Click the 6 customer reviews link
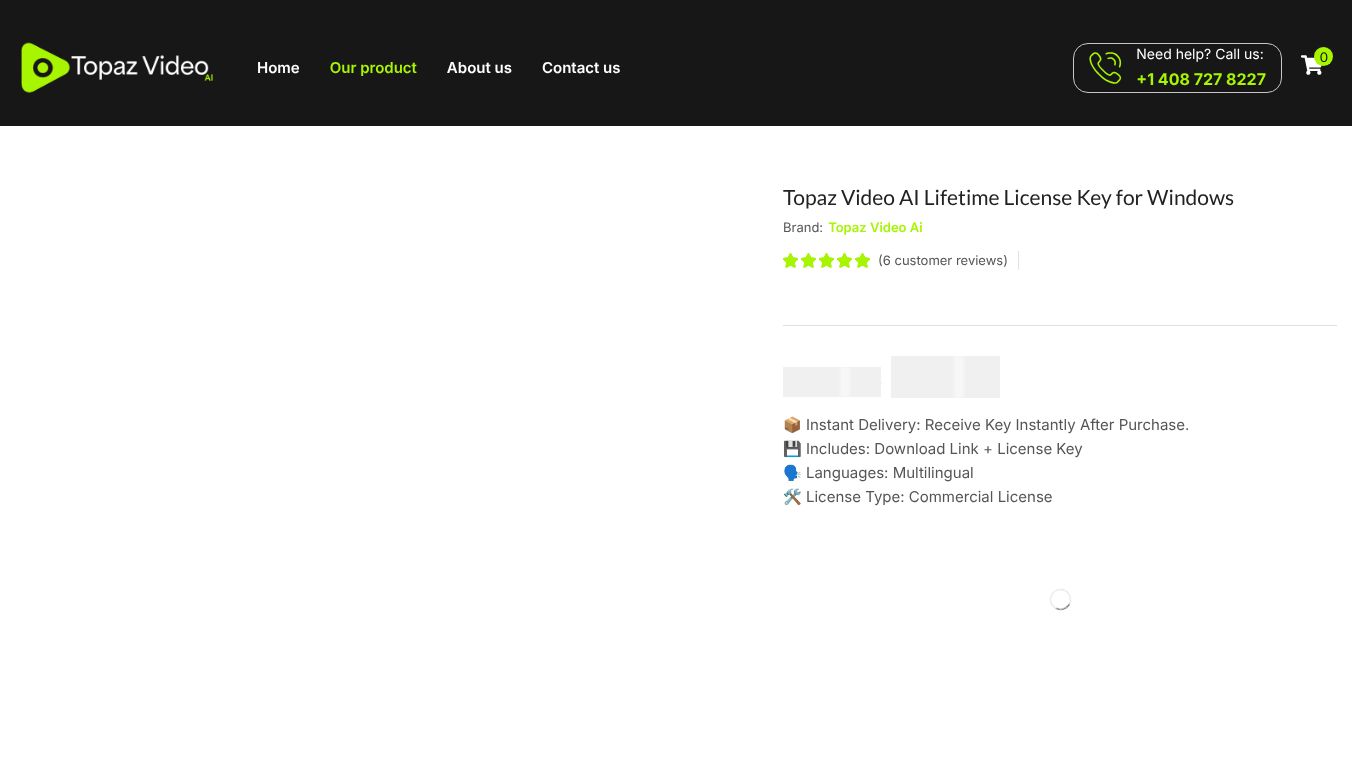This screenshot has height=760, width=1352. (943, 260)
